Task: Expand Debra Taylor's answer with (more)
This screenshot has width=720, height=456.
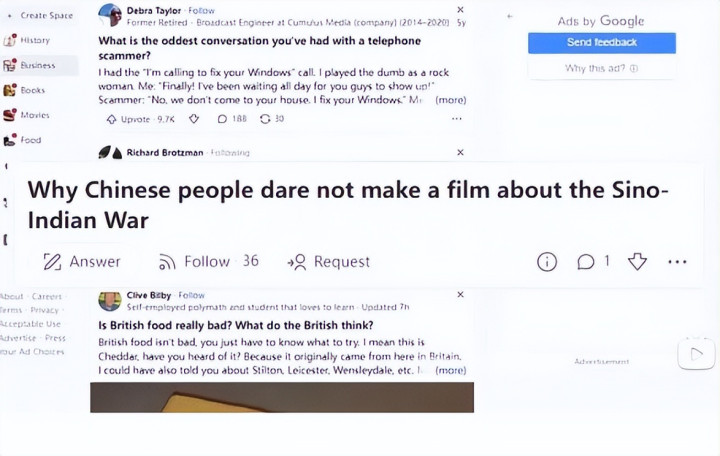Action: [x=450, y=100]
